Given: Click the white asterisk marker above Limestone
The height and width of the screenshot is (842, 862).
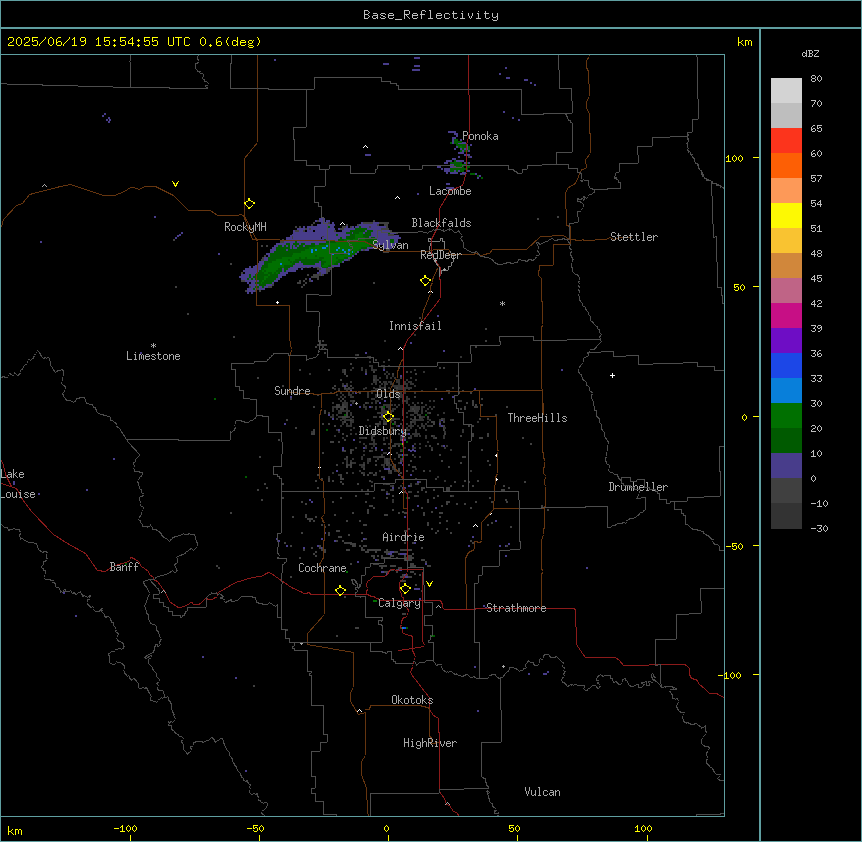Looking at the screenshot, I should 153,346.
